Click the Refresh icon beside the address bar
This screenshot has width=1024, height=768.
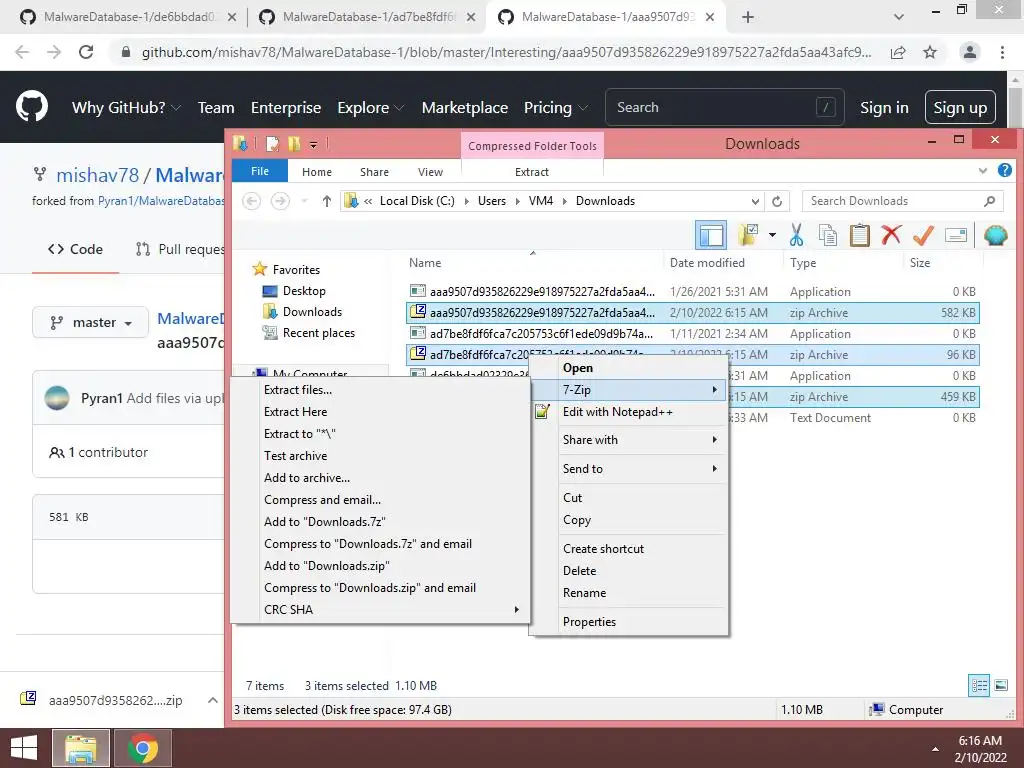(x=776, y=201)
